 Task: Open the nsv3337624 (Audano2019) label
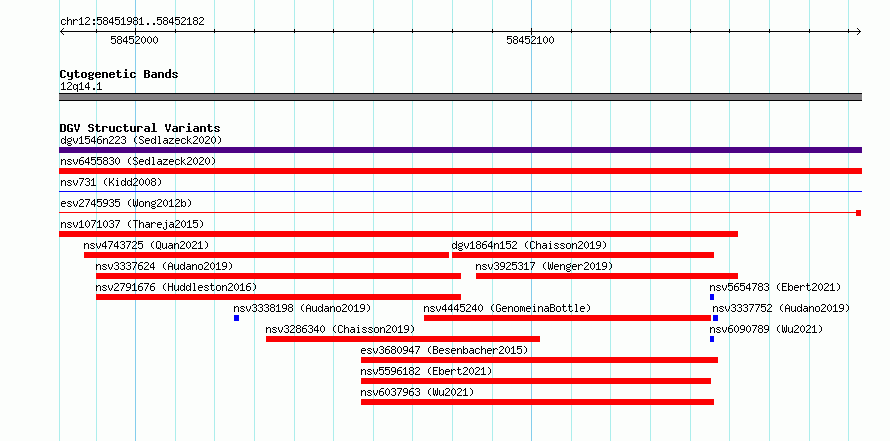pyautogui.click(x=164, y=266)
